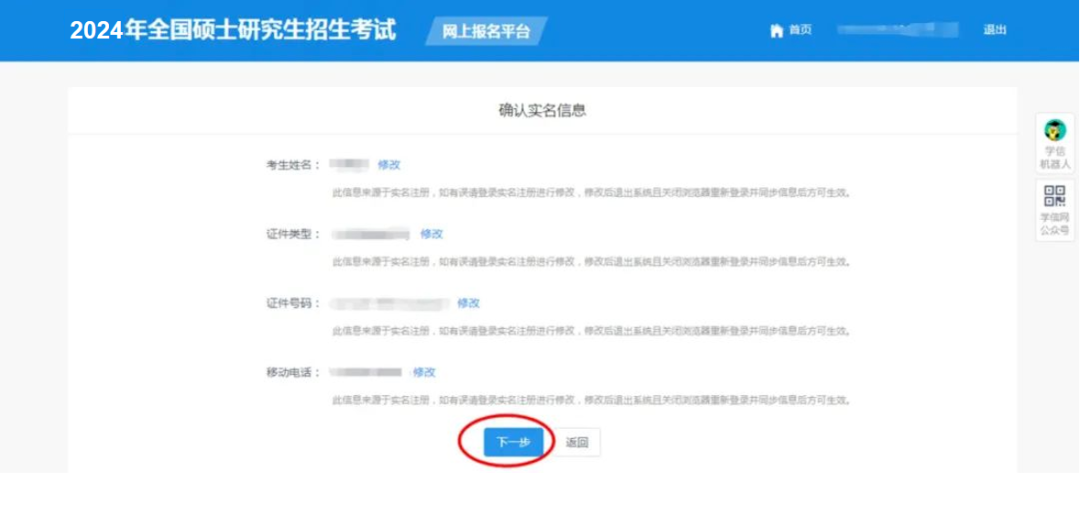Click the 考生姓名 label
This screenshot has height=516, width=1080.
(x=293, y=165)
